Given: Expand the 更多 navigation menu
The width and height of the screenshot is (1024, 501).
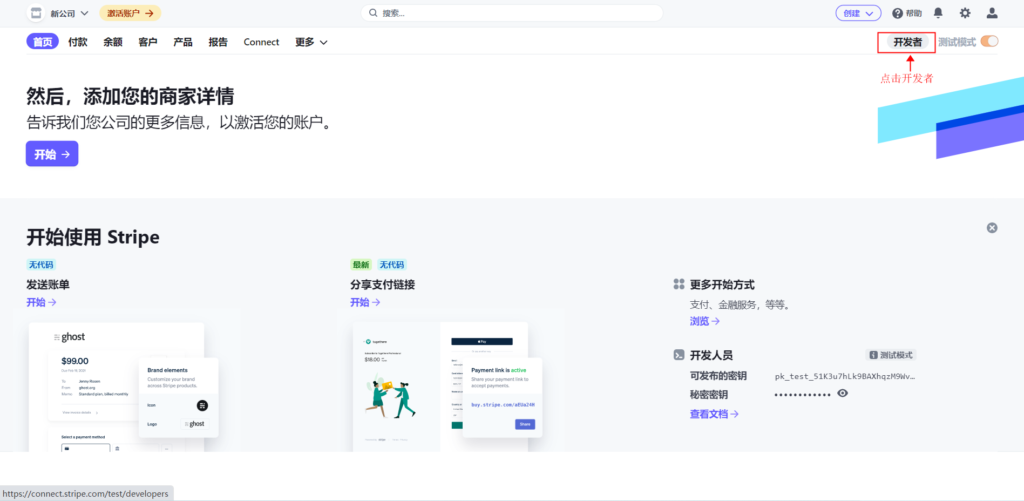Looking at the screenshot, I should click(x=311, y=42).
